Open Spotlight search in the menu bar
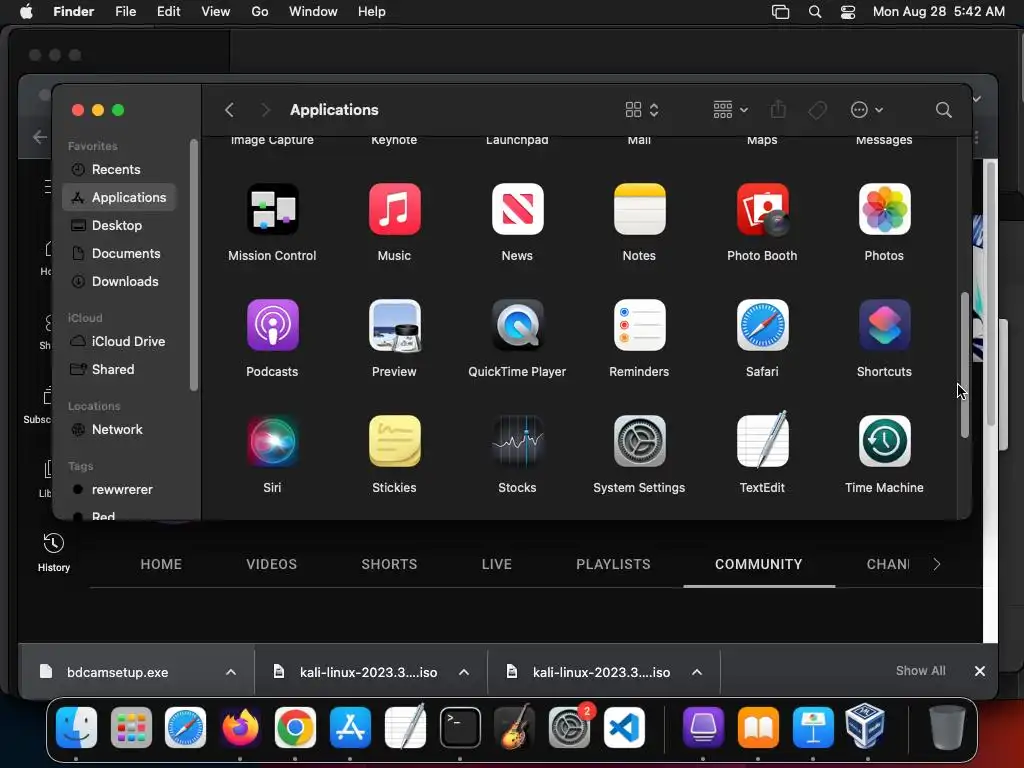This screenshot has width=1024, height=768. tap(814, 12)
